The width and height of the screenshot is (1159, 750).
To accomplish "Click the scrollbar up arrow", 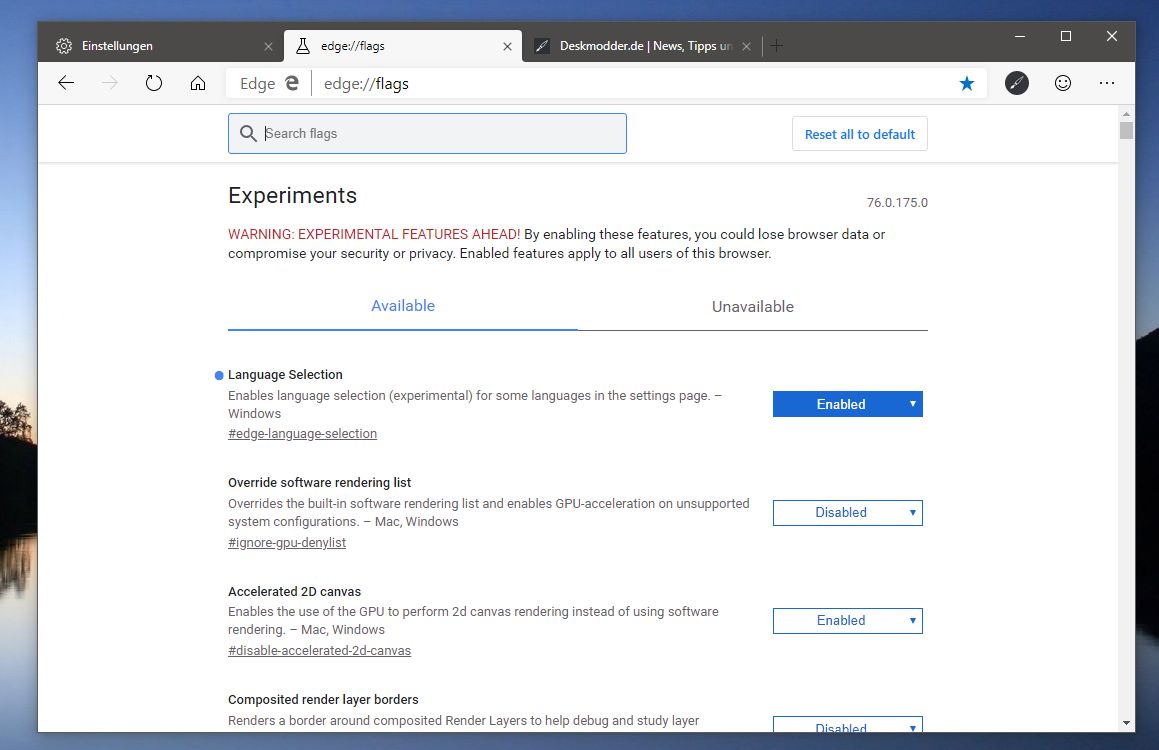I will coord(1126,114).
